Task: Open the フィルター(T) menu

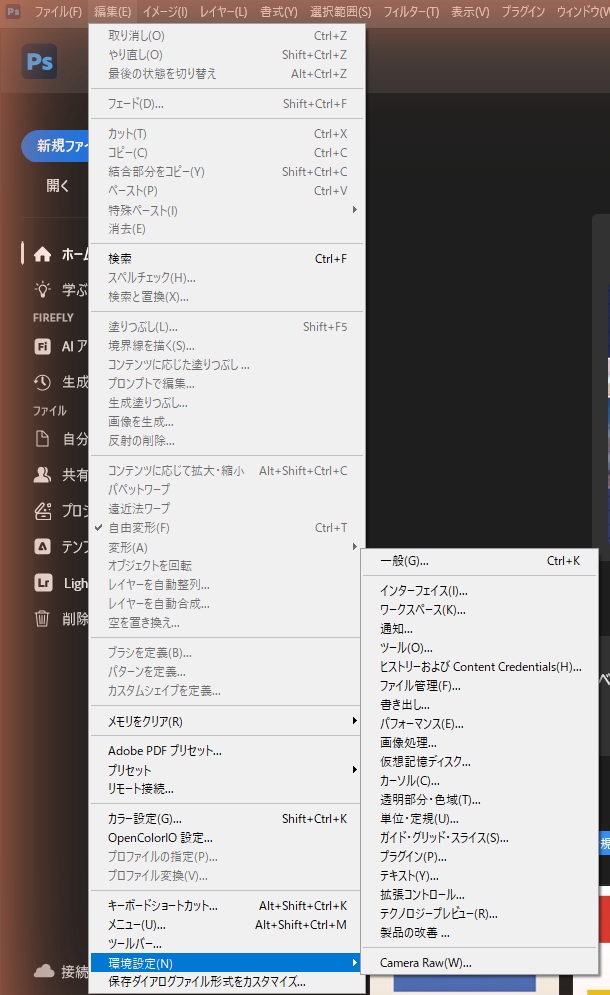Action: tap(411, 11)
